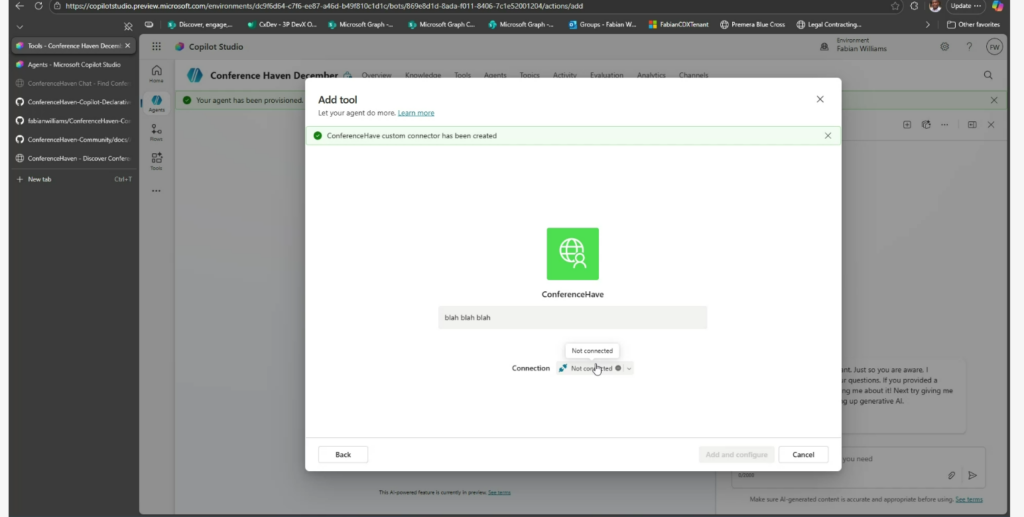Open the environment picker for Fabian Williams
This screenshot has height=517, width=1024.
coord(854,44)
